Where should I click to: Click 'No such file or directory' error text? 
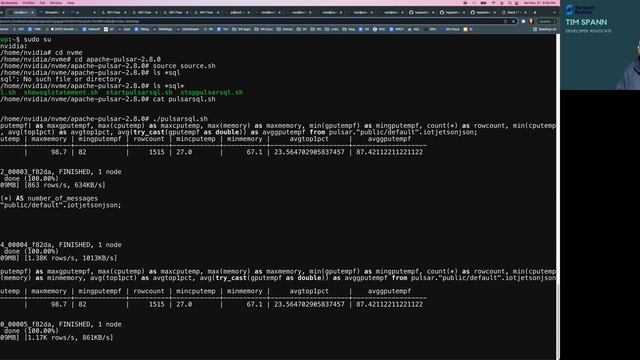[72, 79]
